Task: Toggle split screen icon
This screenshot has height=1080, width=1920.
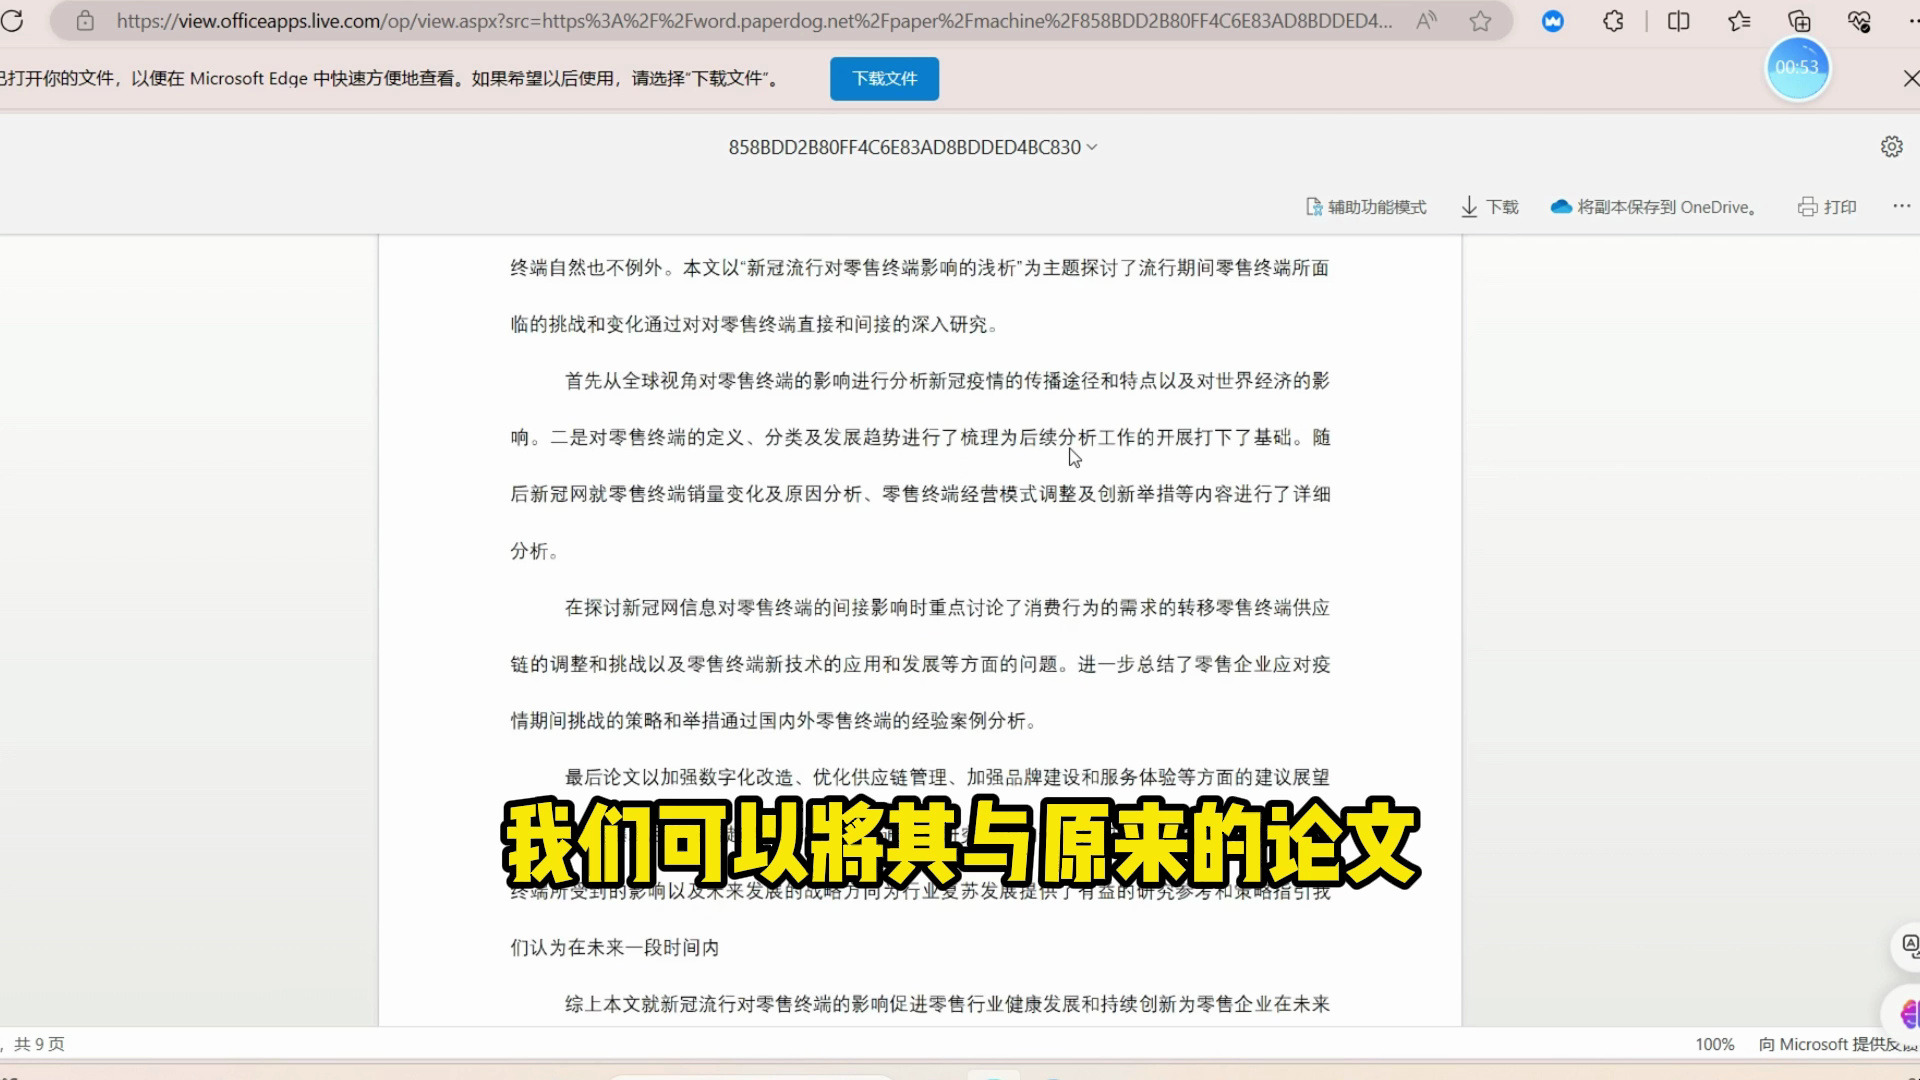Action: (1679, 21)
